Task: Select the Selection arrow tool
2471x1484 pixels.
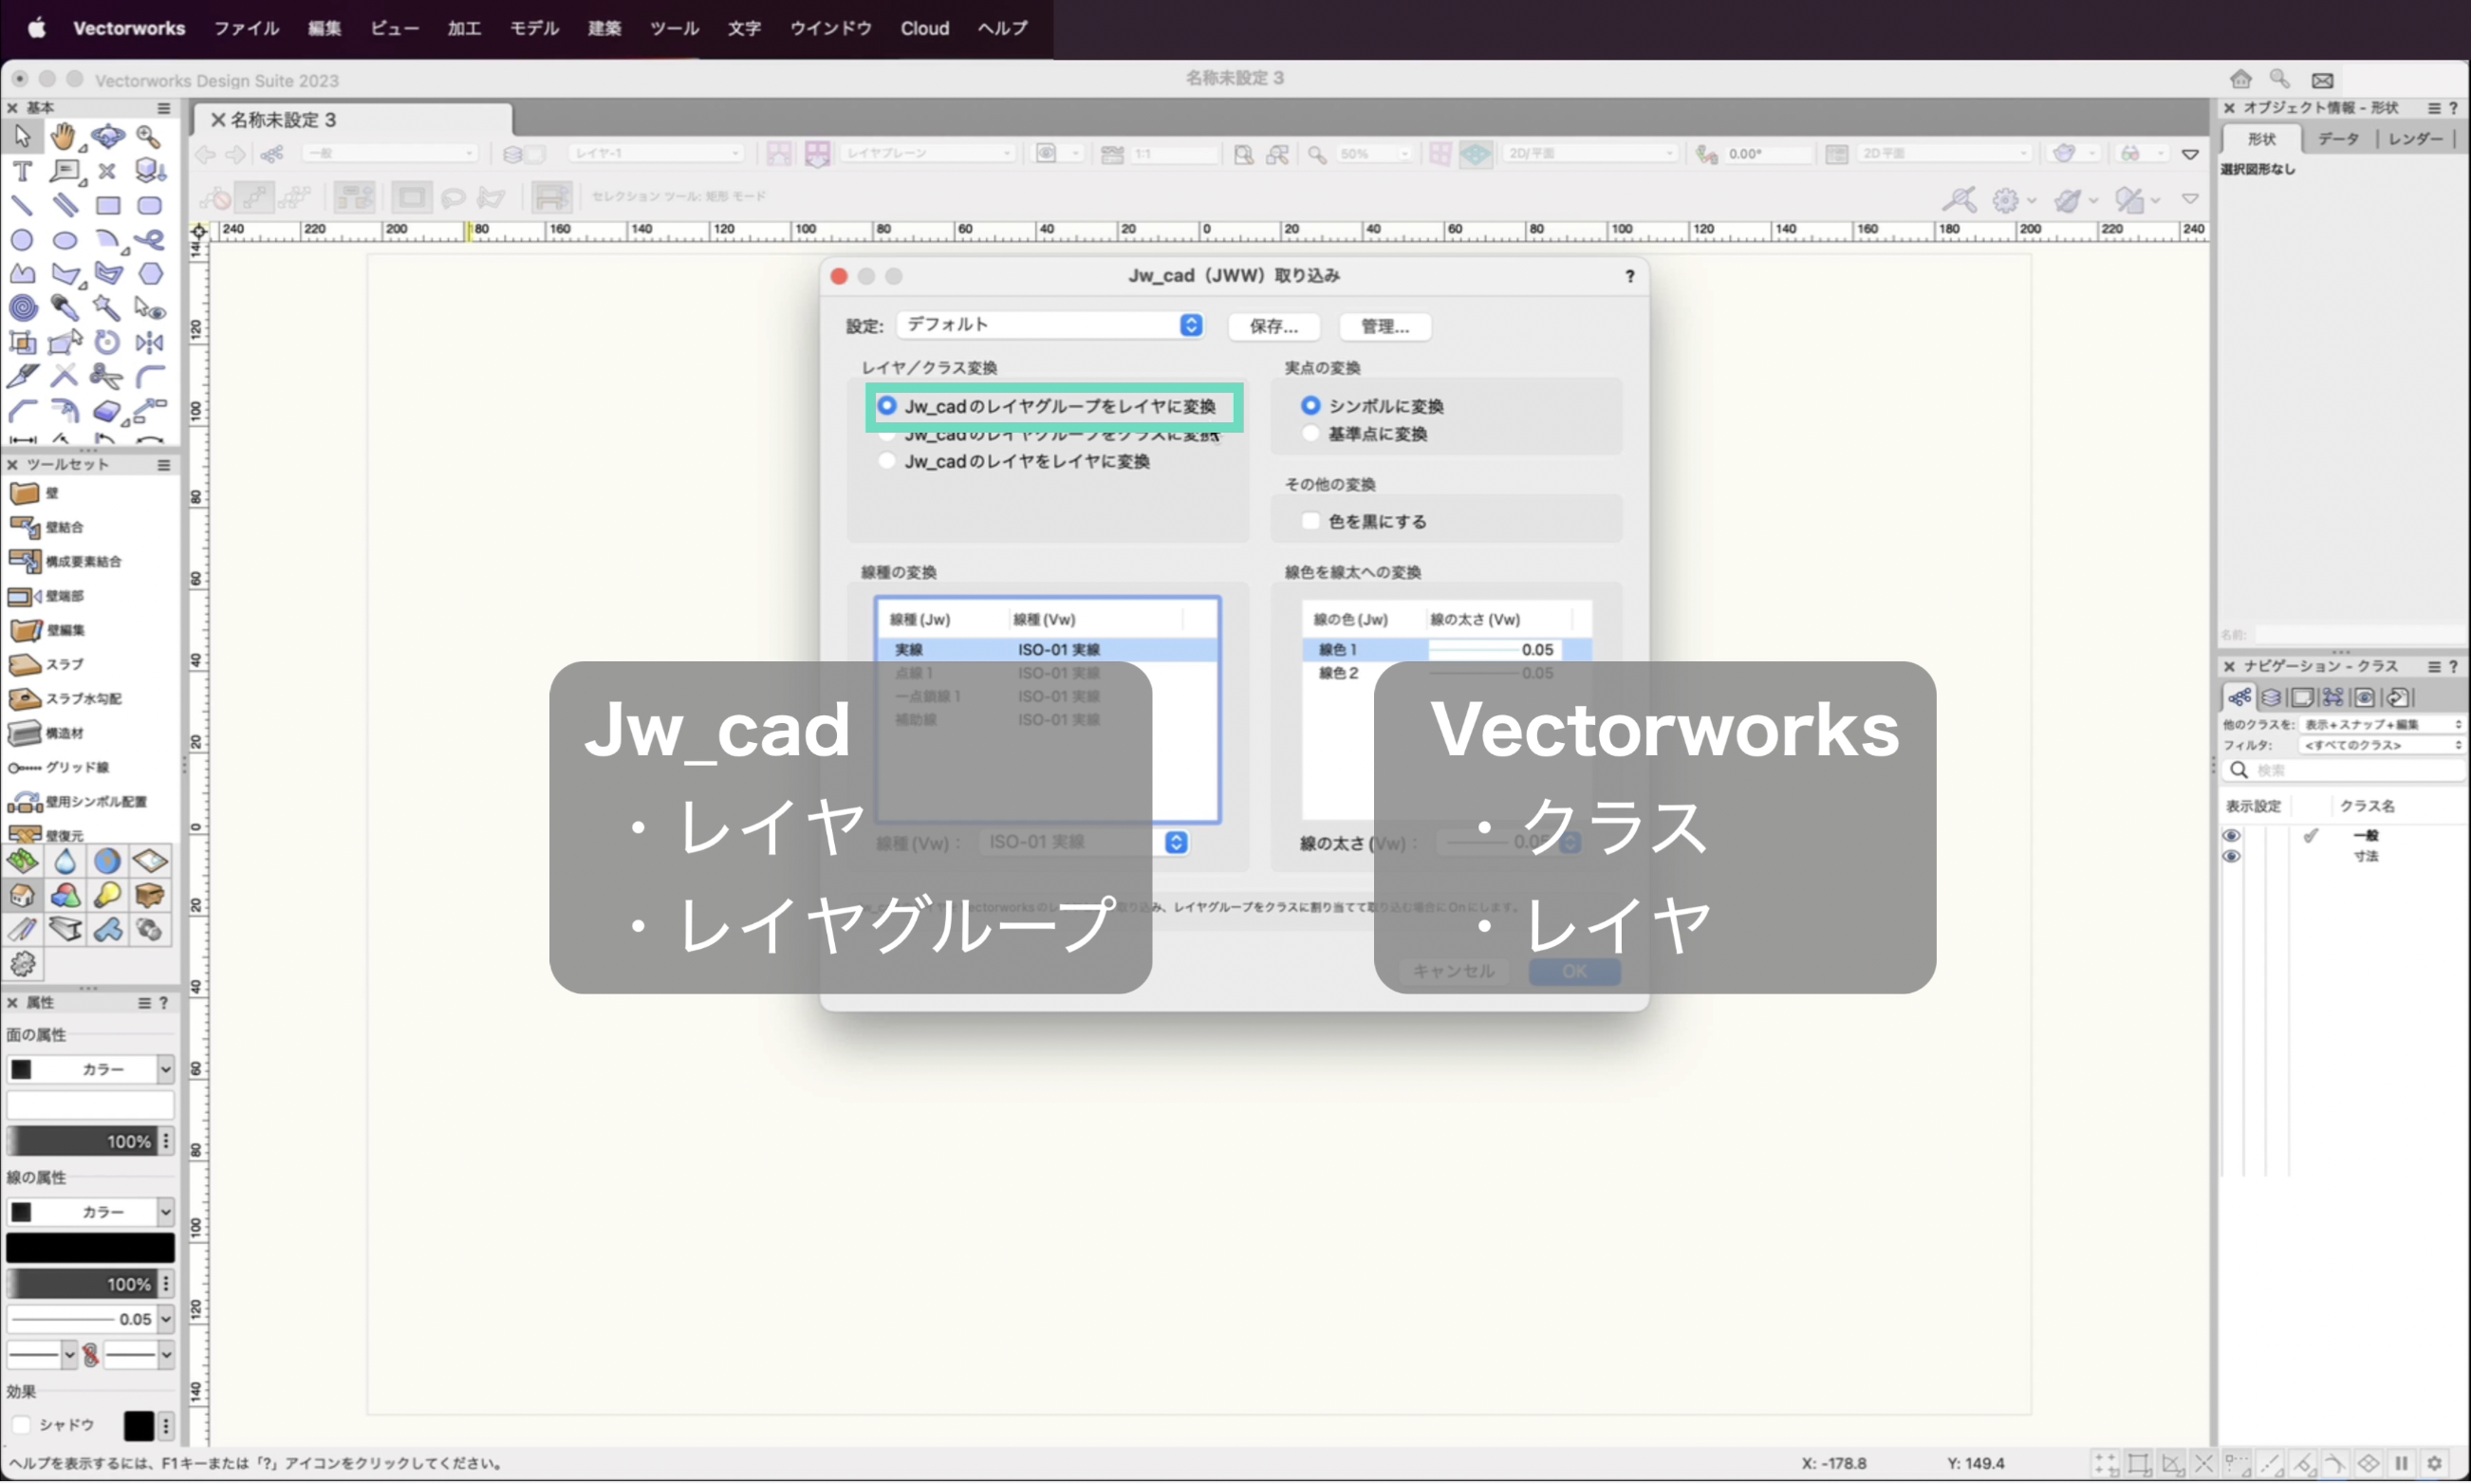Action: tap(22, 136)
